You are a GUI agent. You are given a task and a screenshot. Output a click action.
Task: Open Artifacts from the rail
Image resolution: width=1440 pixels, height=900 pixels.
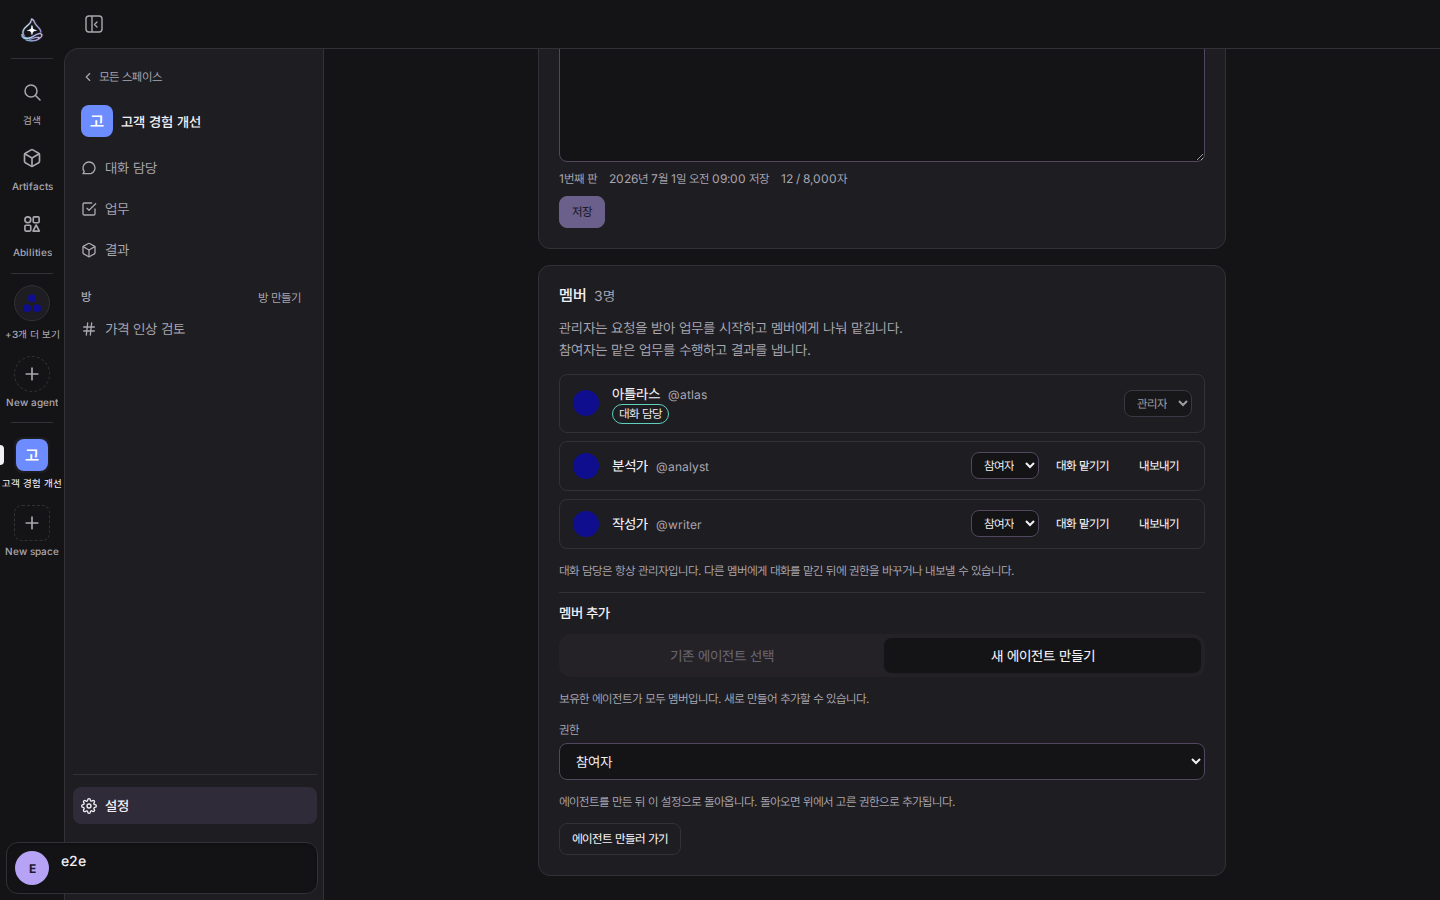tap(32, 170)
